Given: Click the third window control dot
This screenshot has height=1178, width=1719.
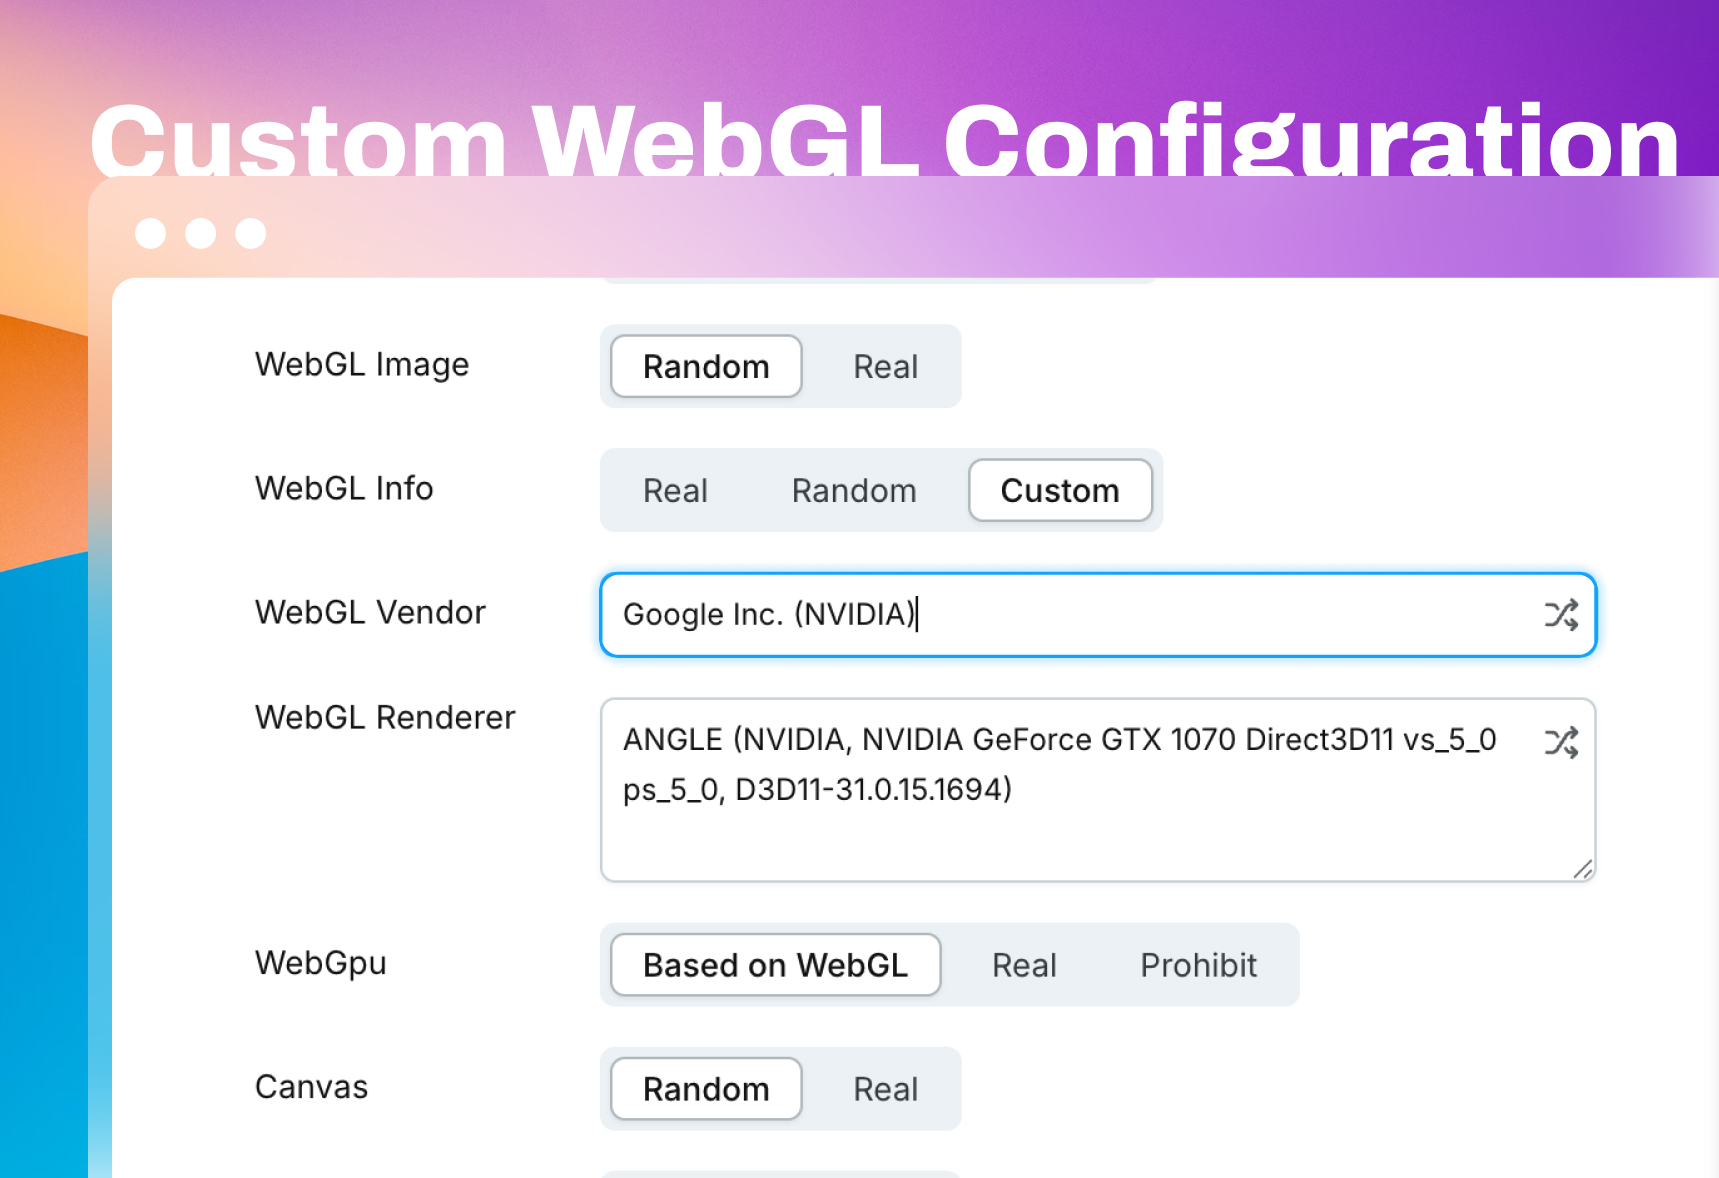Looking at the screenshot, I should point(251,233).
